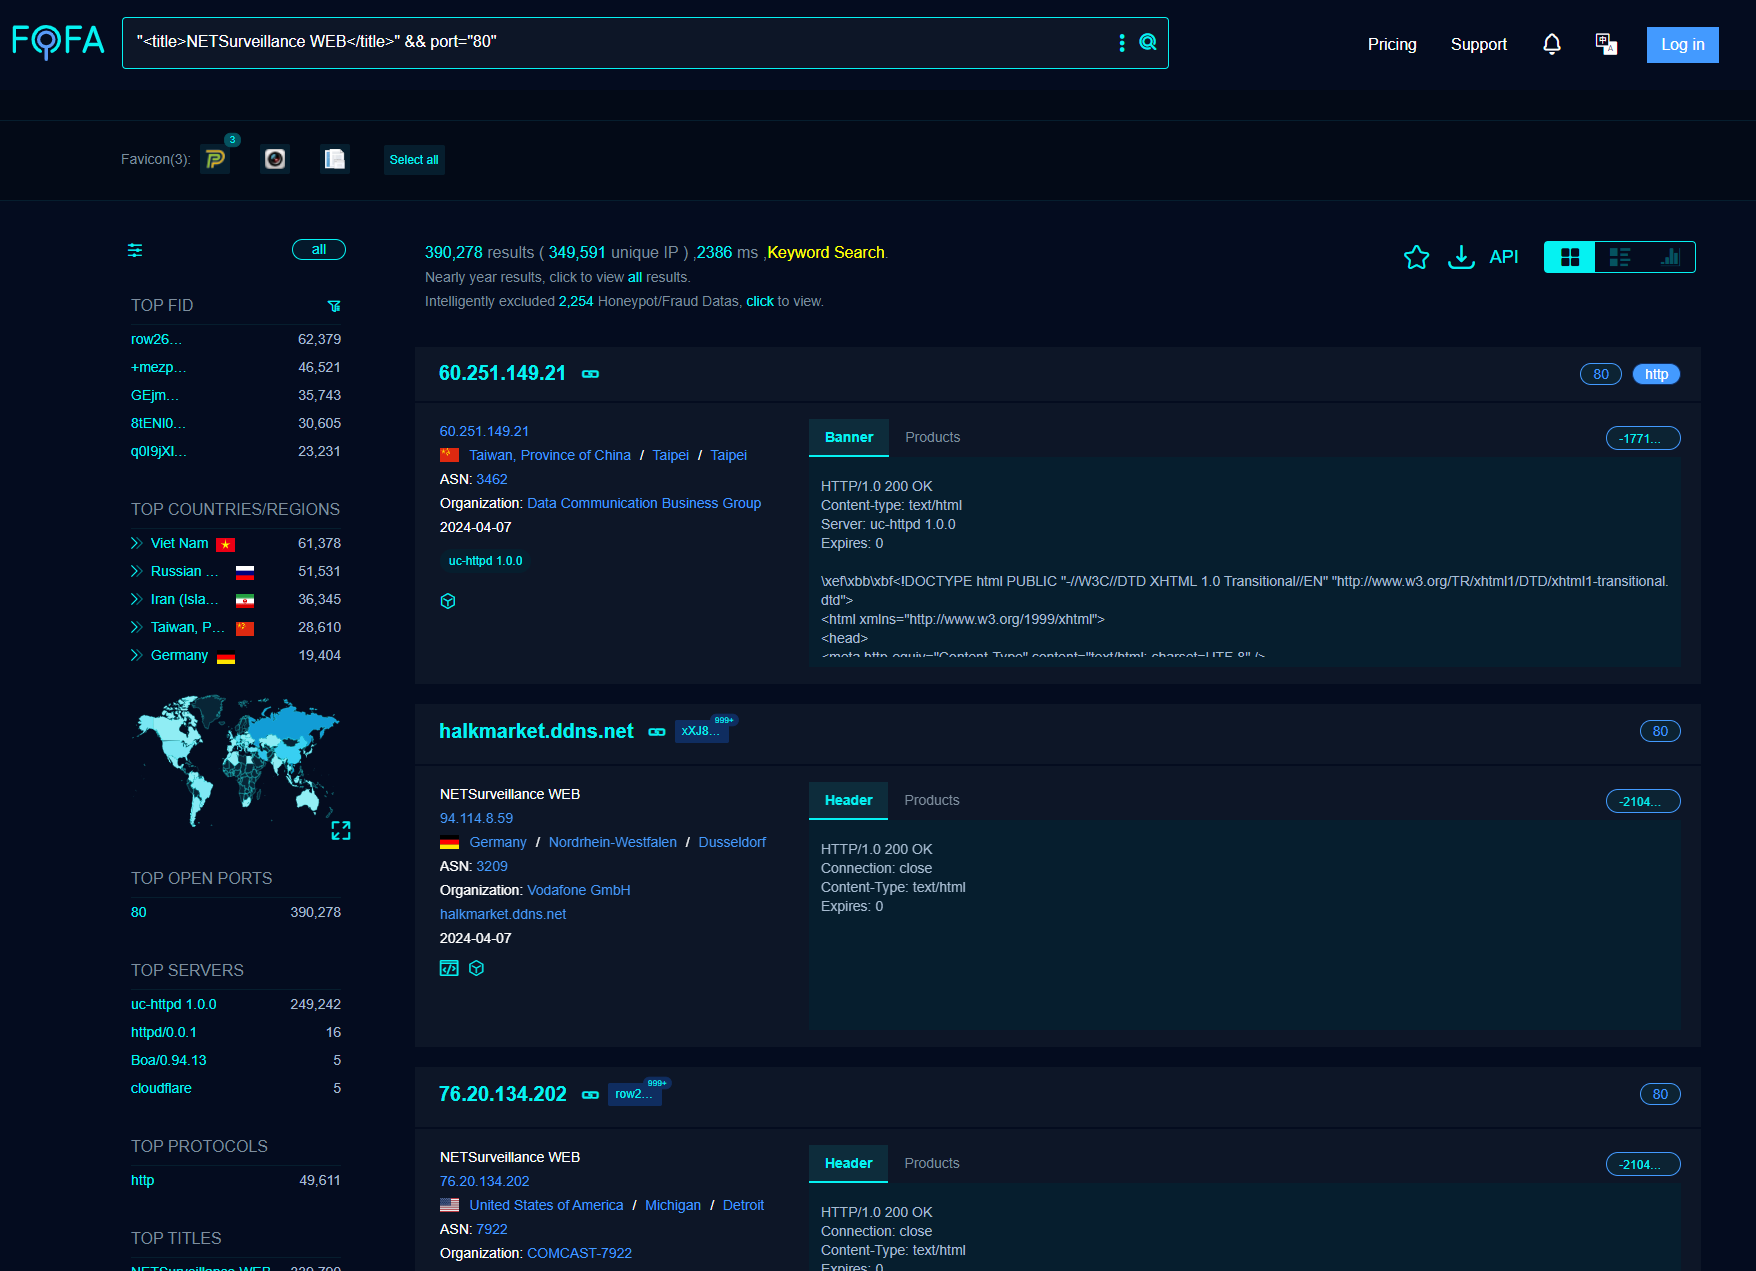1756x1271 pixels.
Task: Select Header tab for halkmarket.ddns.net
Action: (x=848, y=800)
